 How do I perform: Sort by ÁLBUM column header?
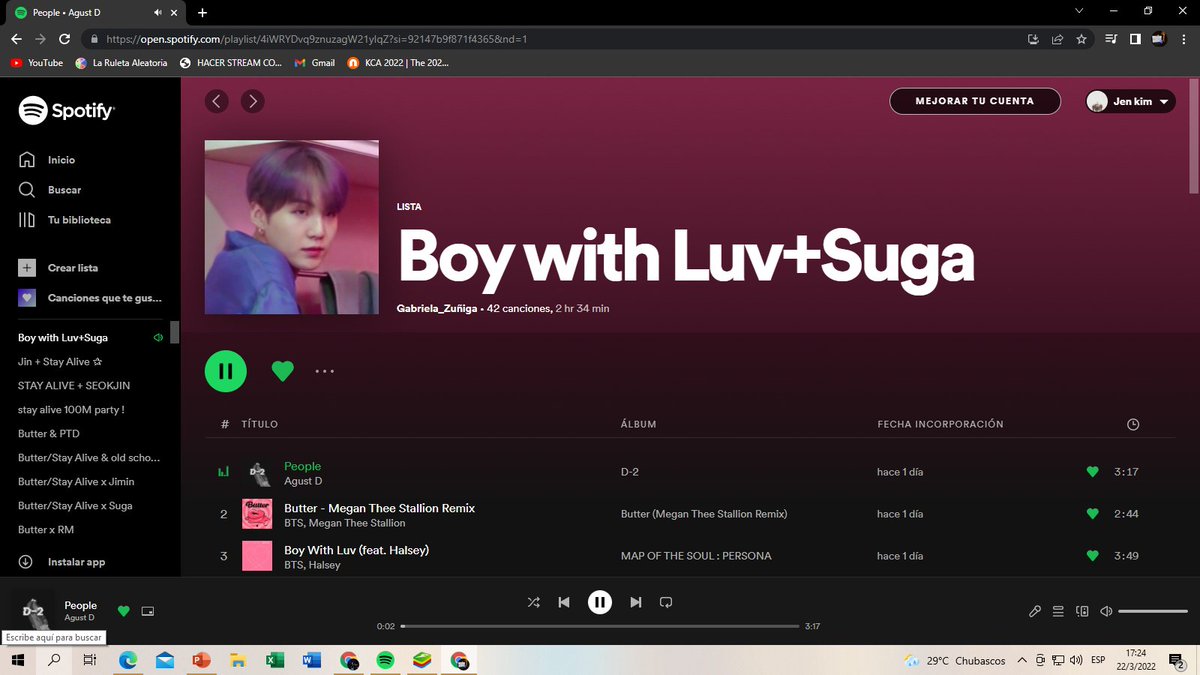click(638, 424)
